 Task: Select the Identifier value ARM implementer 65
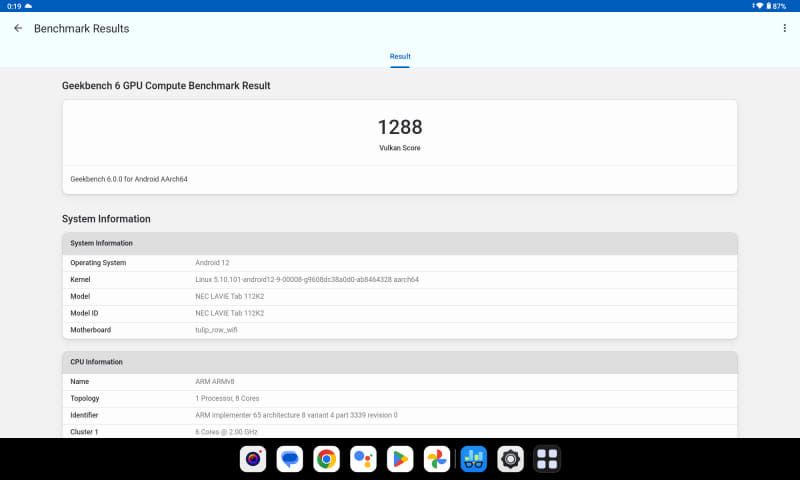click(x=296, y=415)
